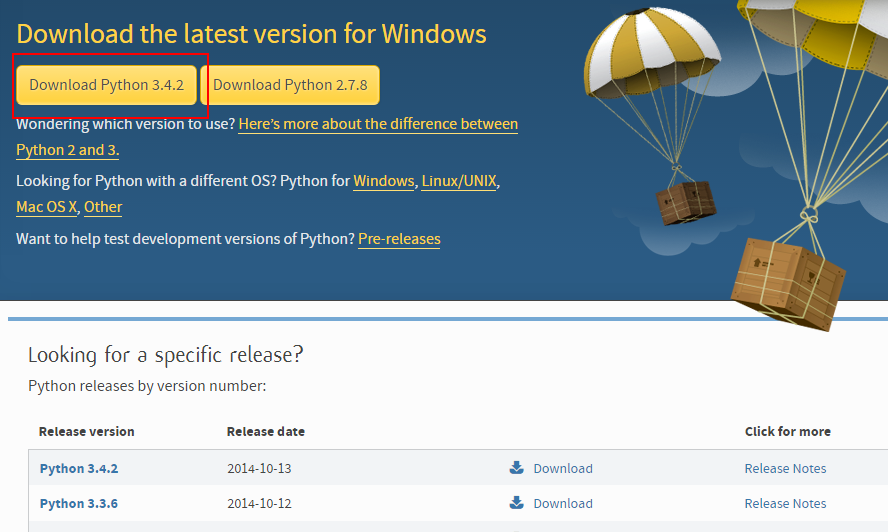Click the Looking for a specific release heading
Viewport: 888px width, 532px height.
pyautogui.click(x=165, y=355)
